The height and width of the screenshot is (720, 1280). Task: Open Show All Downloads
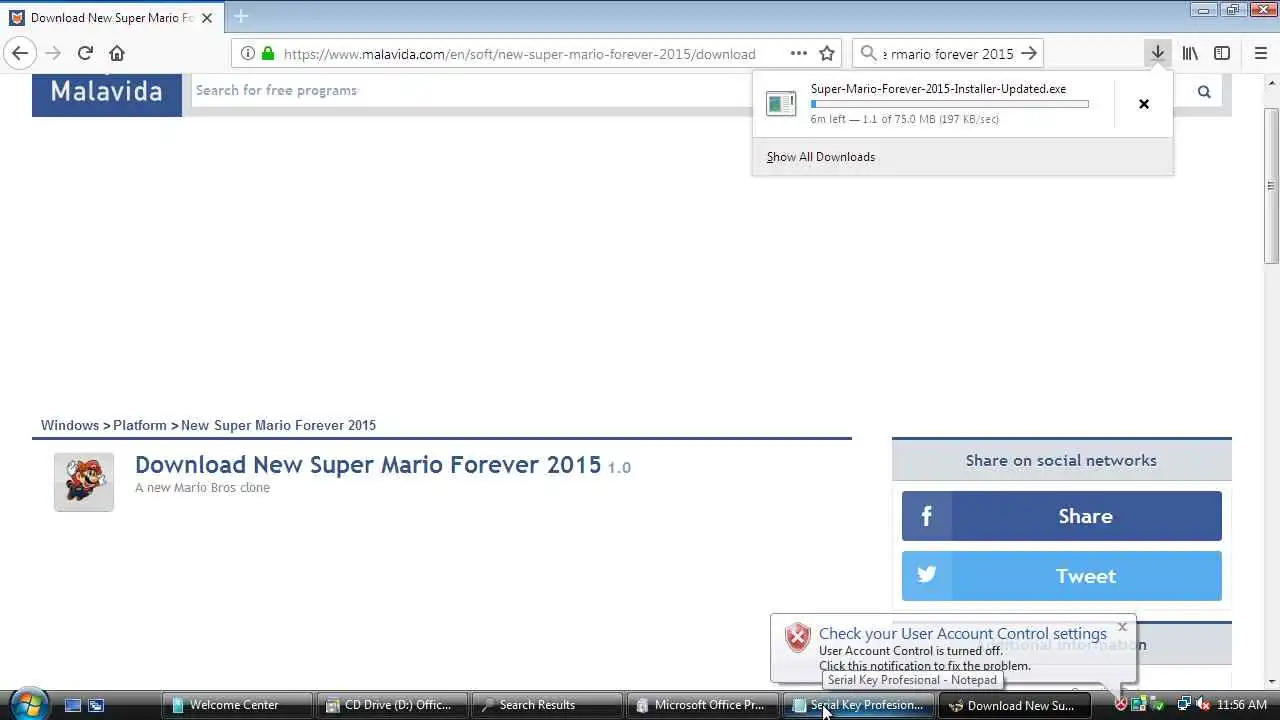tap(821, 157)
